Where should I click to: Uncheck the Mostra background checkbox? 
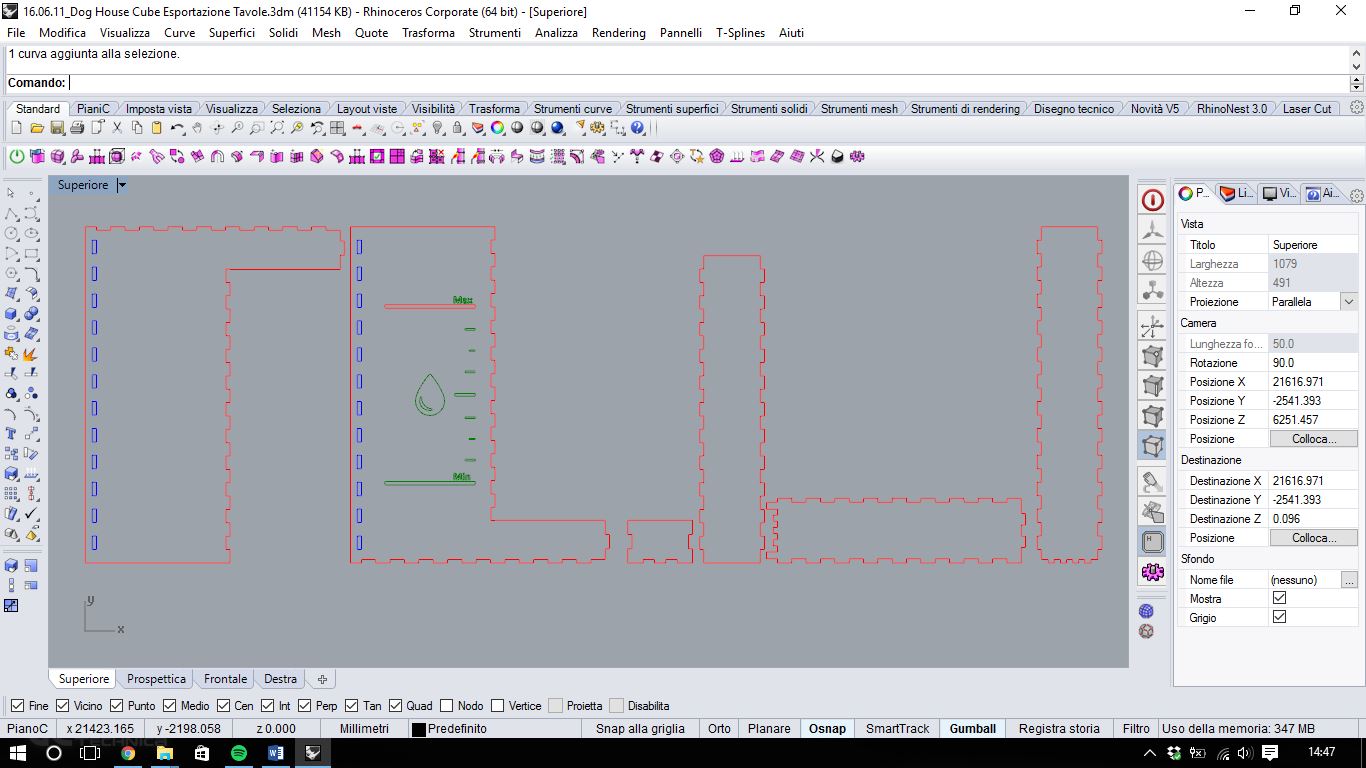(x=1279, y=598)
